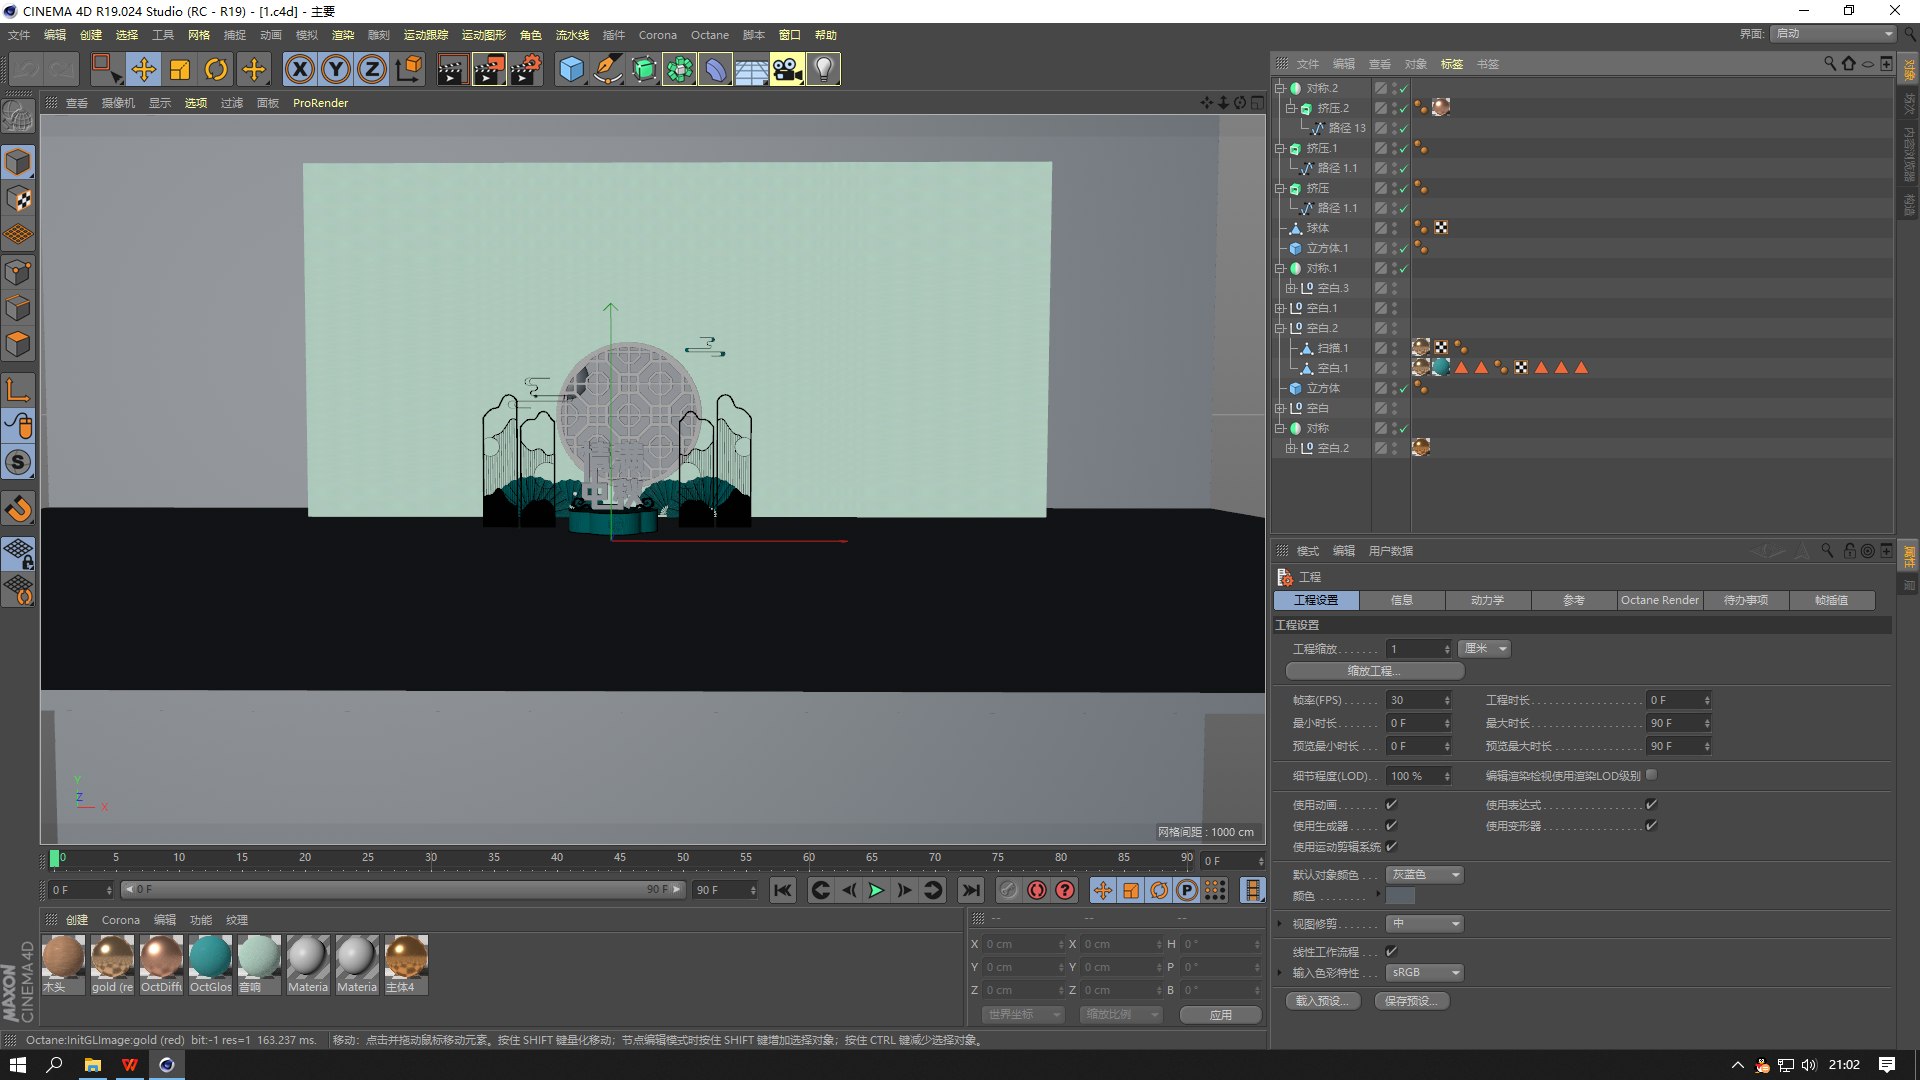The width and height of the screenshot is (1920, 1080).
Task: Toggle 使用表达式 checkbox
Action: tap(1651, 804)
